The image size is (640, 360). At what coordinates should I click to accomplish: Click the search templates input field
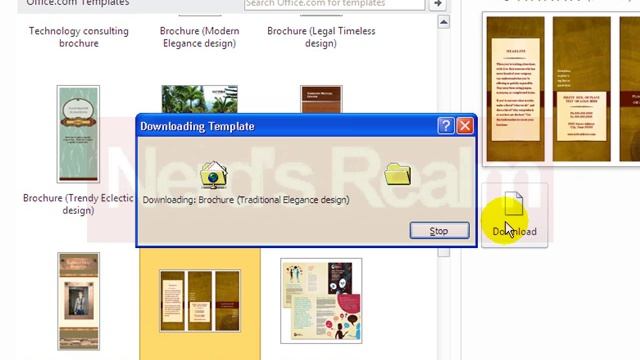[334, 4]
